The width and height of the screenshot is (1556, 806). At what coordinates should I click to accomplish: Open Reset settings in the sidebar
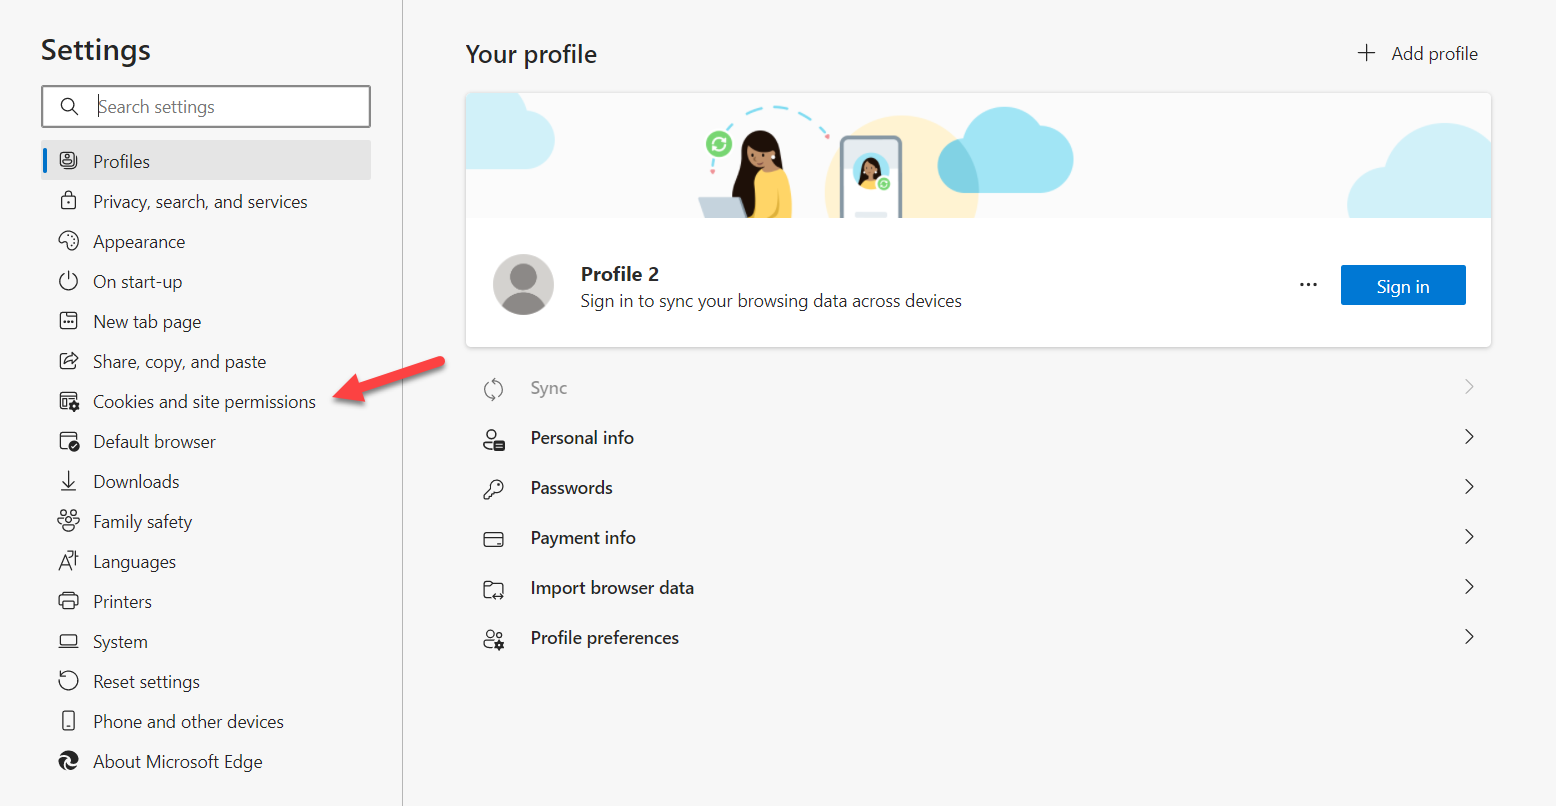pos(146,682)
